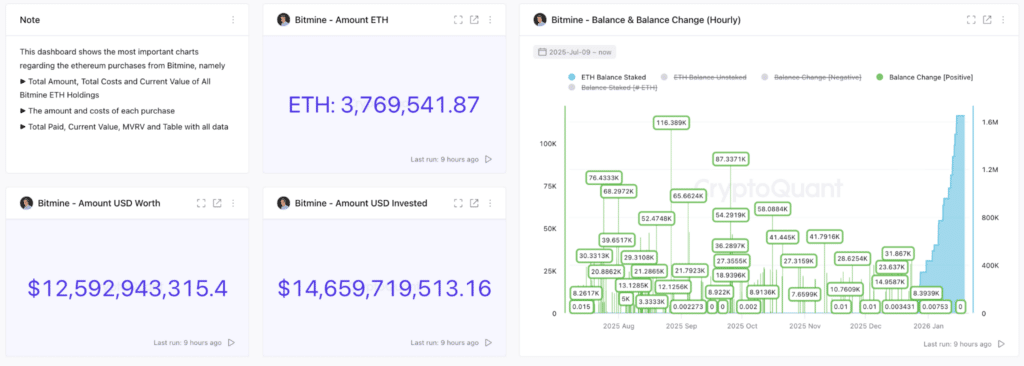Viewport: 1024px width, 366px height.
Task: Click the 27.3159K data label
Action: pos(799,261)
